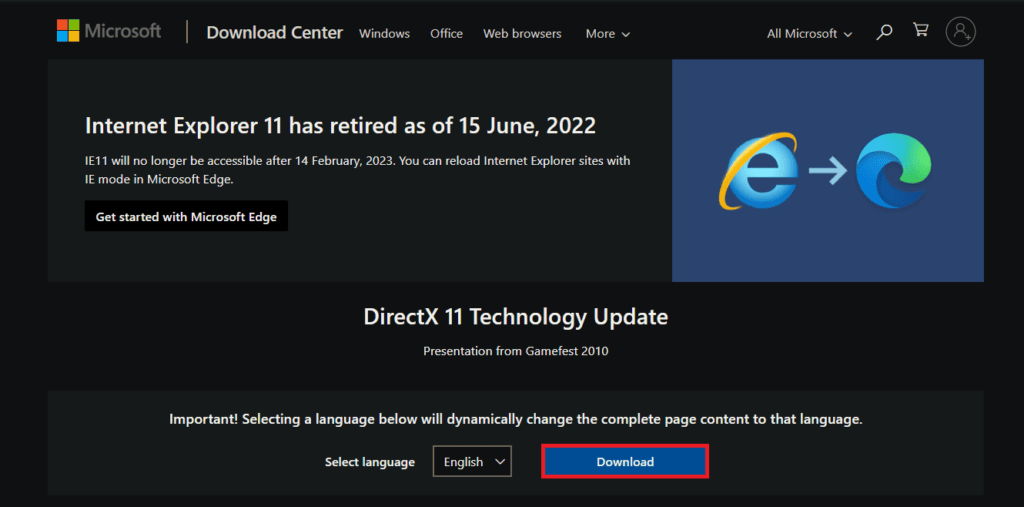Viewport: 1024px width, 507px height.
Task: Click the blue Download button
Action: [x=625, y=461]
